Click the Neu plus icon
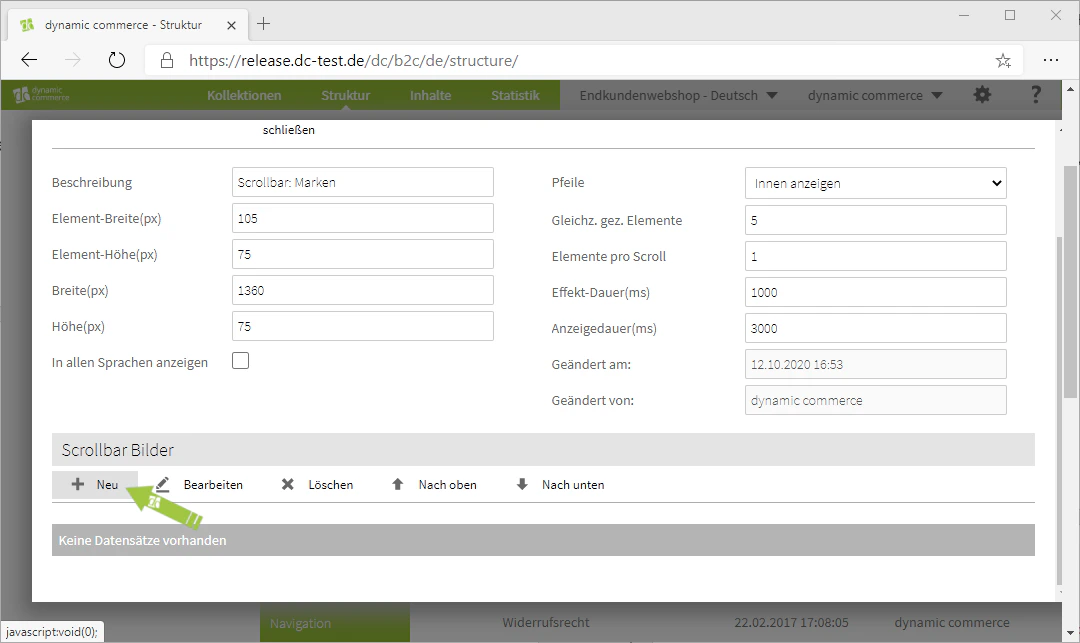1080x643 pixels. 78,485
